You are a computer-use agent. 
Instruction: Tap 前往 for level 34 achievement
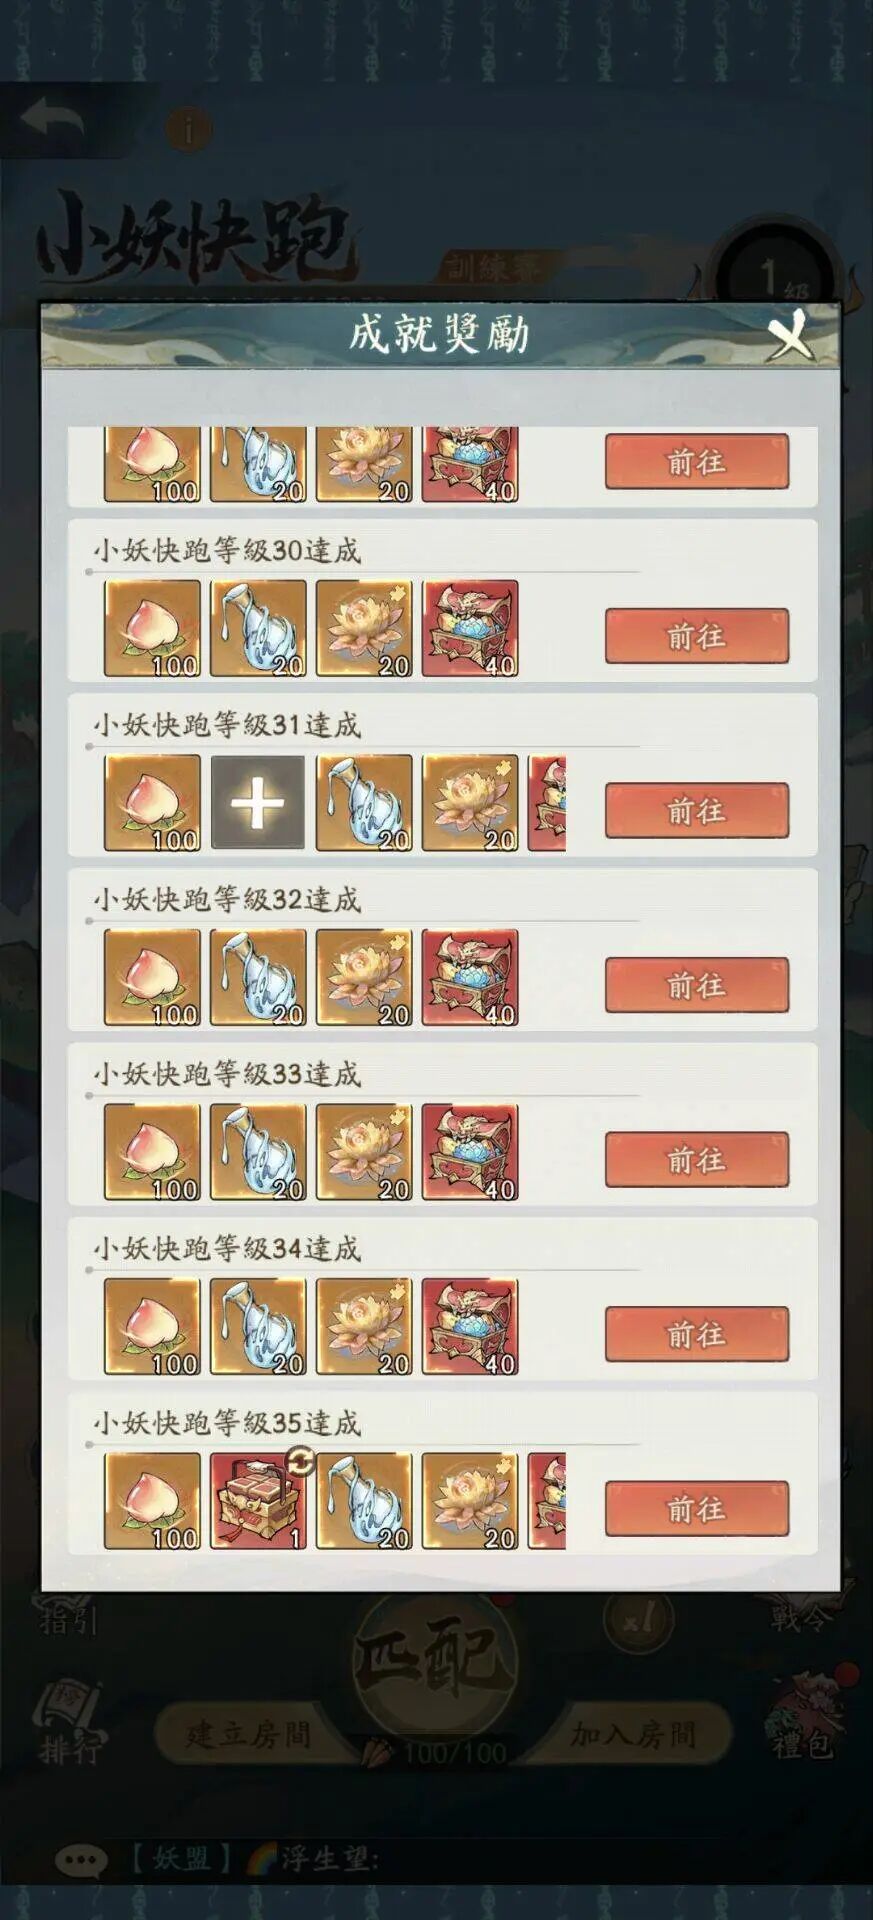tap(697, 1334)
